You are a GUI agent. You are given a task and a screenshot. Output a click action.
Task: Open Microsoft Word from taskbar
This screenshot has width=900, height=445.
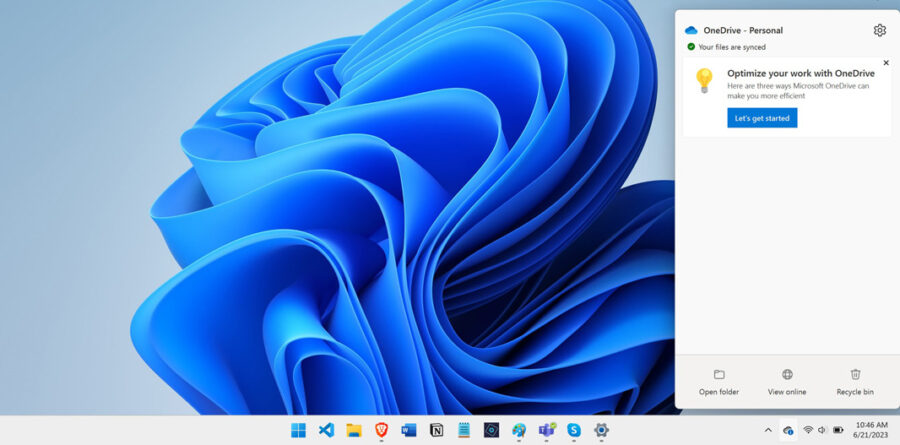click(408, 430)
